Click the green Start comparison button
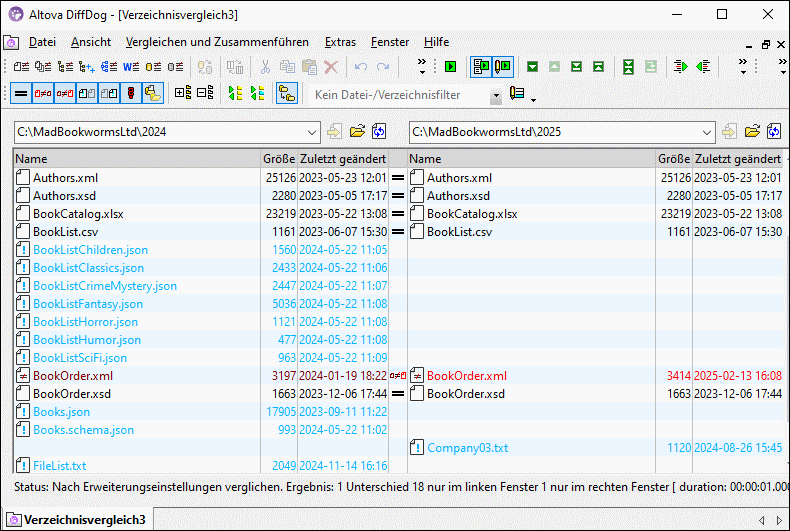 point(451,67)
